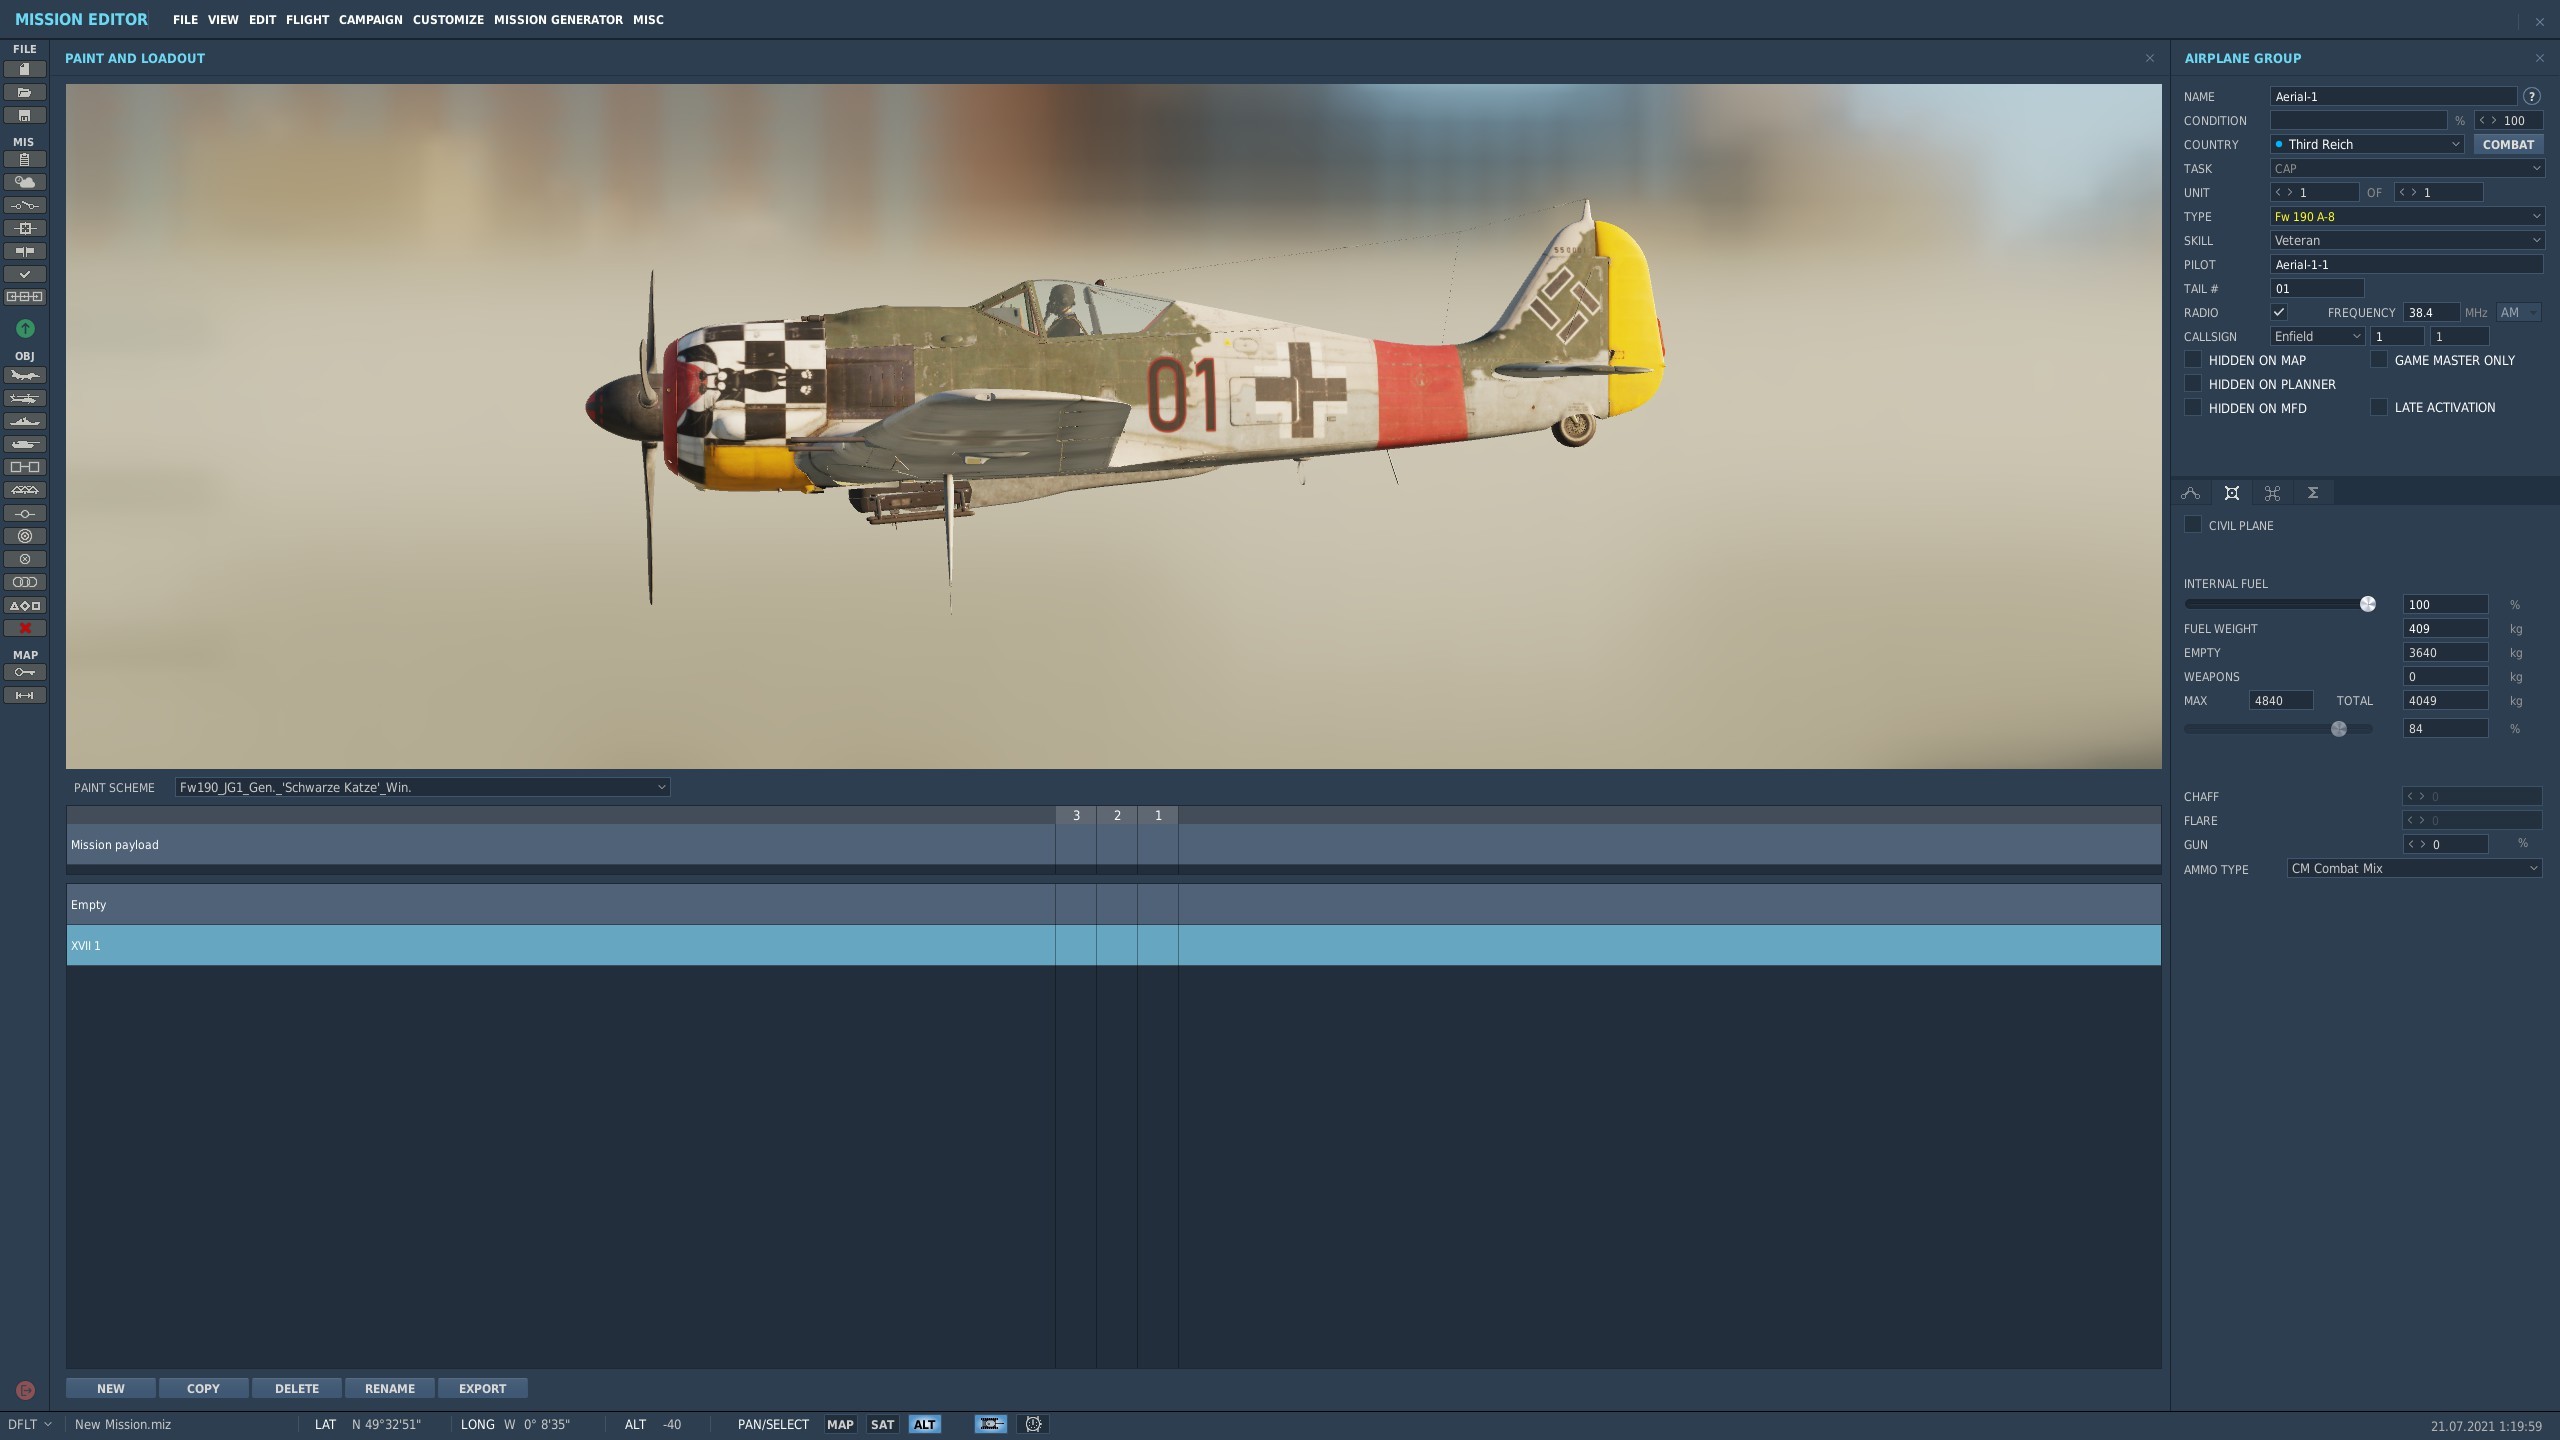The height and width of the screenshot is (1440, 2560).
Task: Select the map distance ruler tool
Action: coord(25,695)
